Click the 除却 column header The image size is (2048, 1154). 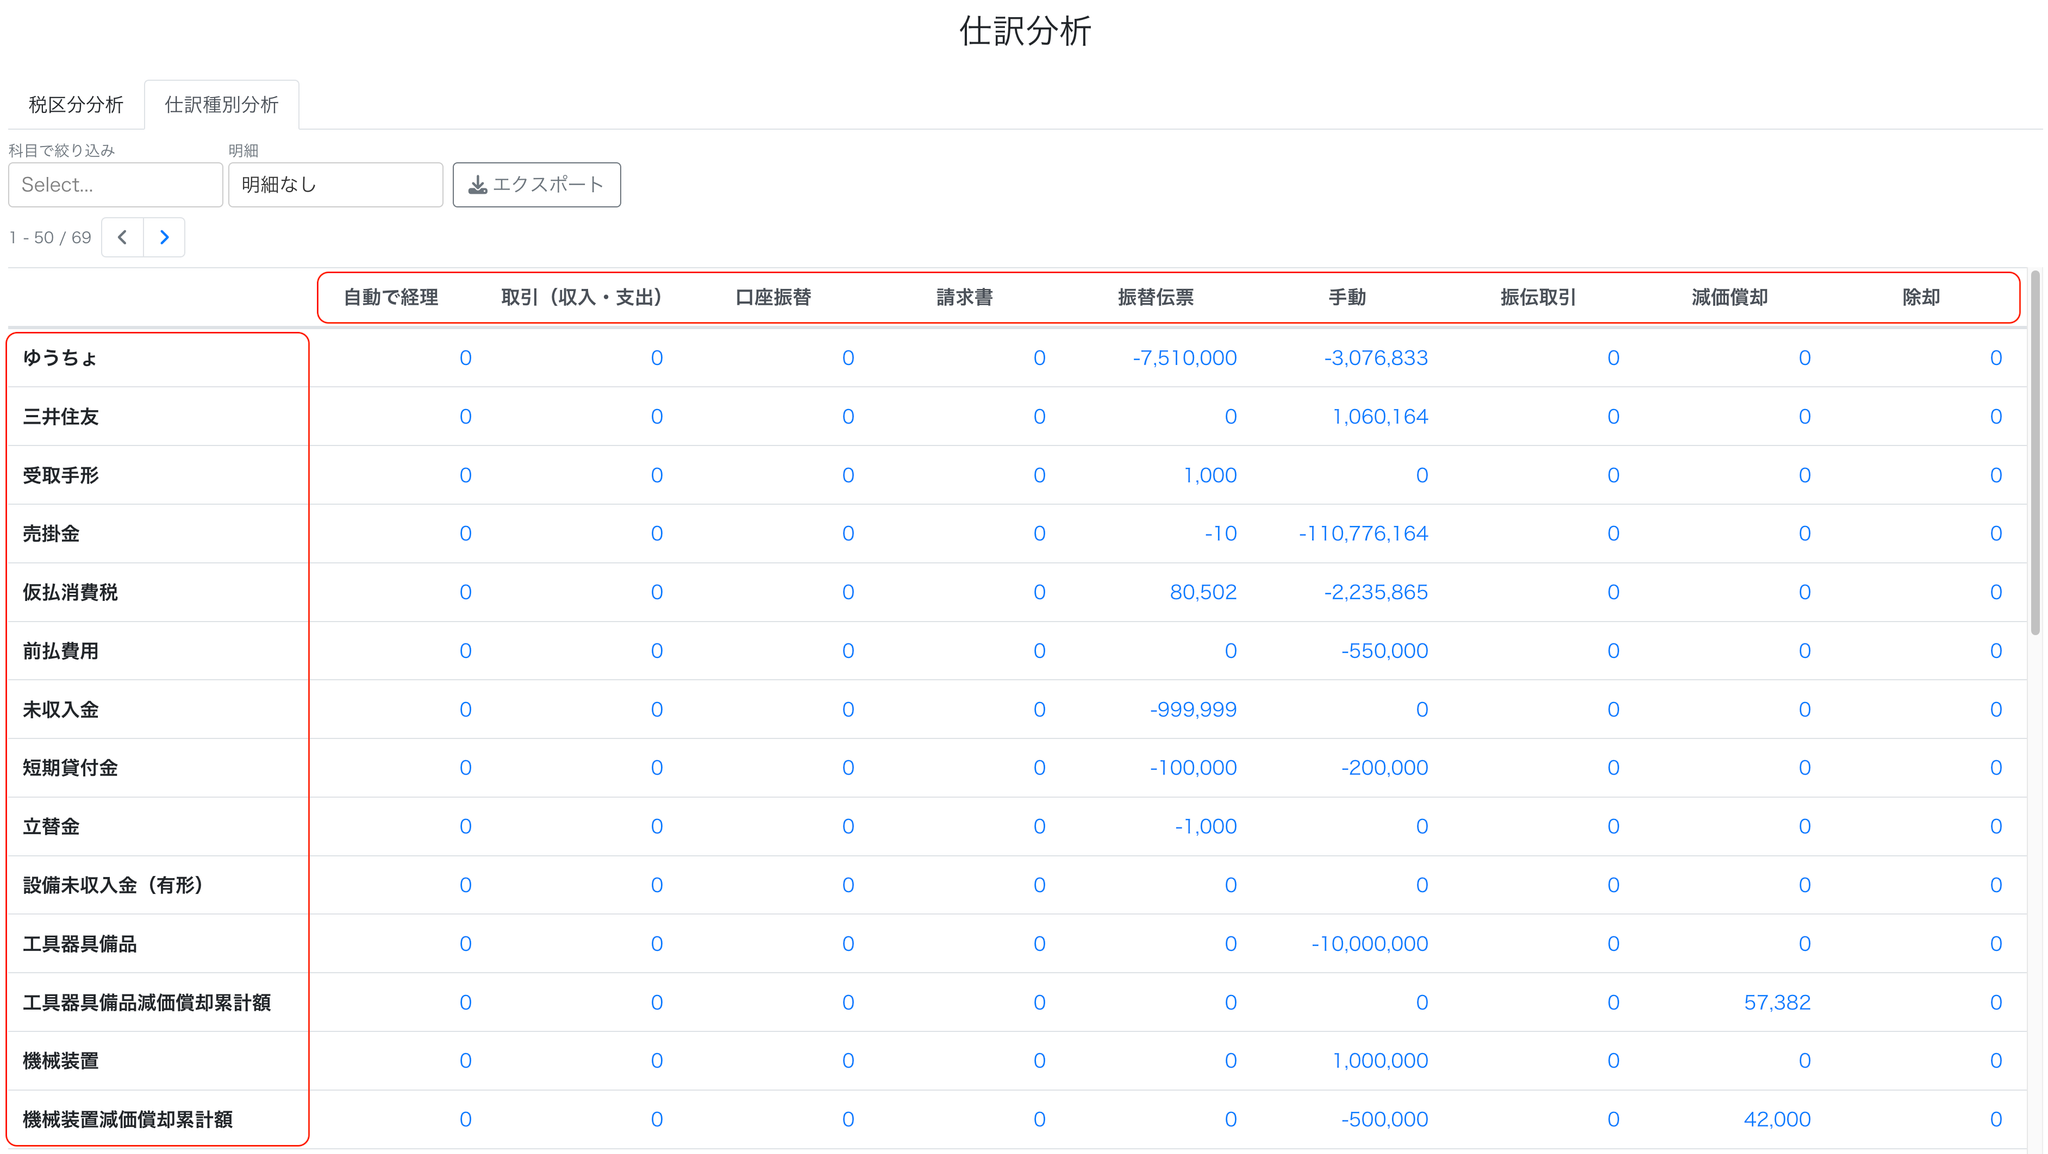[1921, 298]
